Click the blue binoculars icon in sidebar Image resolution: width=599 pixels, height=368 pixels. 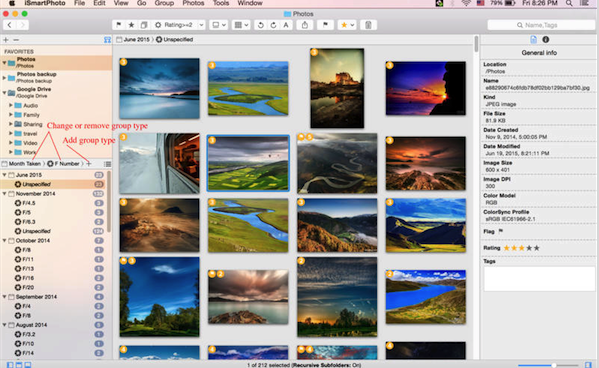pos(107,40)
